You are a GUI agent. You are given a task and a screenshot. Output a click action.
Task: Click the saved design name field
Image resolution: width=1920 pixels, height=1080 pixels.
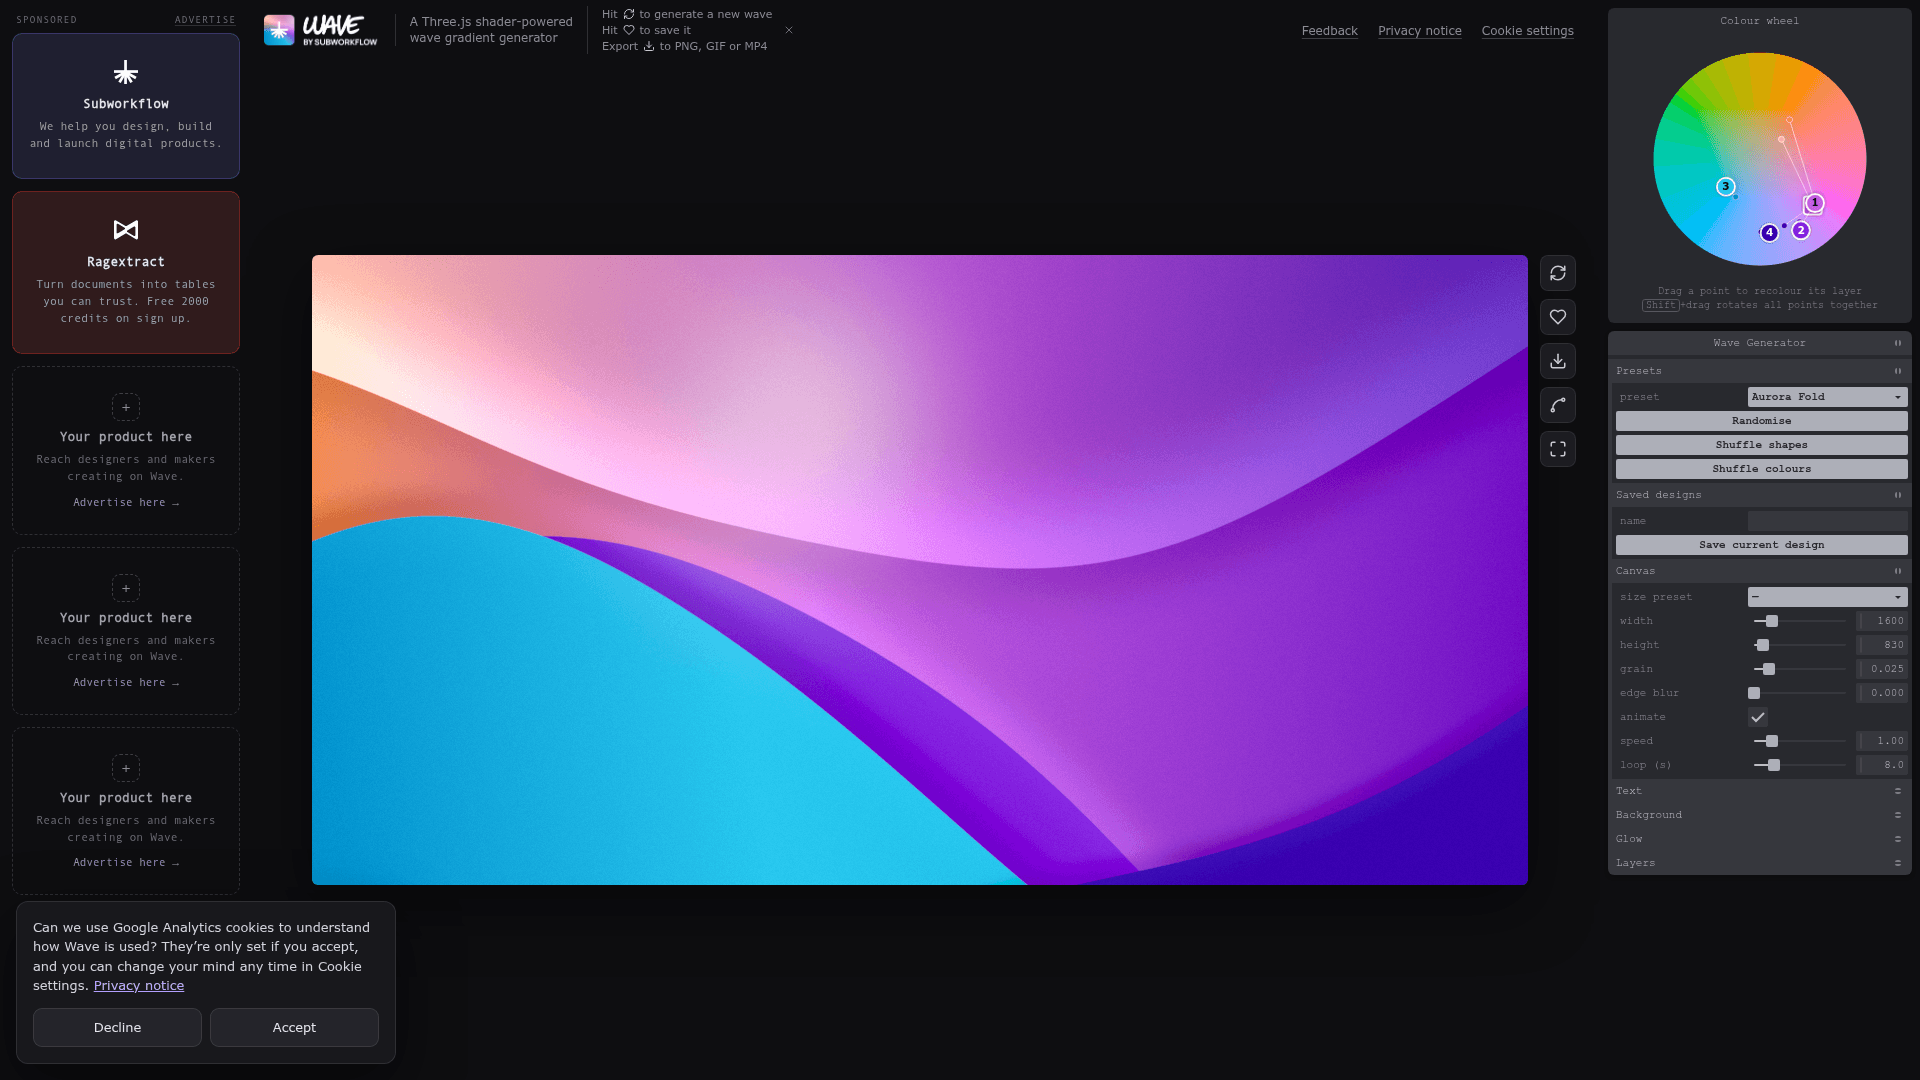1828,521
